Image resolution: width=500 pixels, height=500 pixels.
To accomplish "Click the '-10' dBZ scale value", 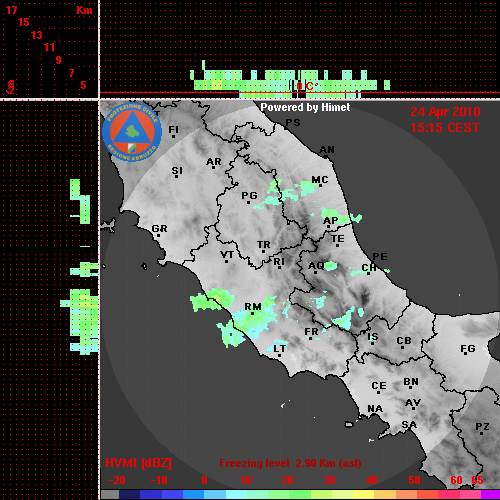I will [x=159, y=480].
